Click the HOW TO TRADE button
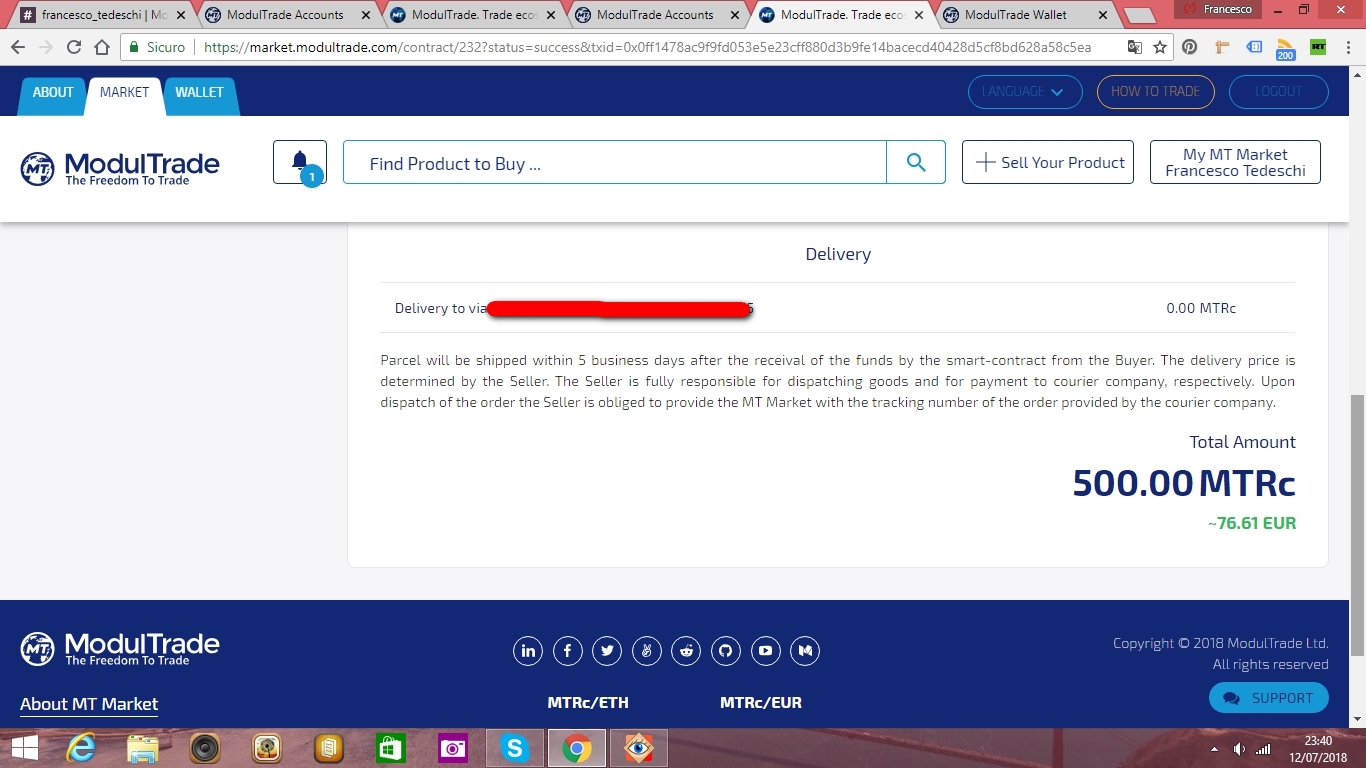 (1155, 92)
